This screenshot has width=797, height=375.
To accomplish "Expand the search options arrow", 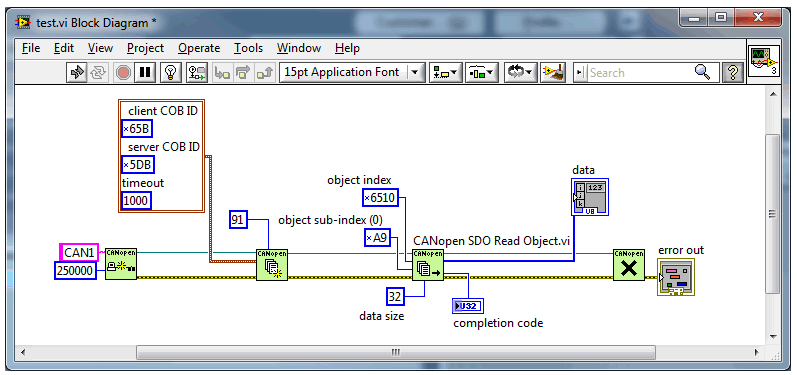I will coord(579,73).
